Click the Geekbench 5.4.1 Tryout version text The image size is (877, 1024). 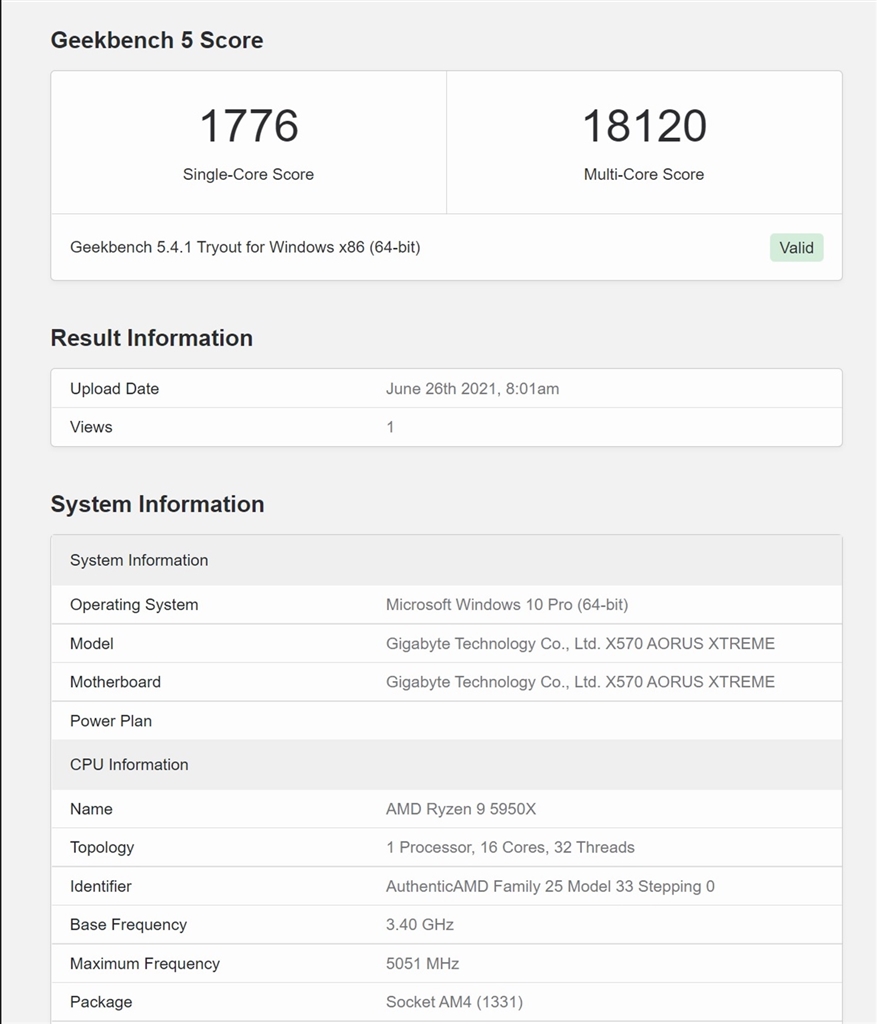245,247
